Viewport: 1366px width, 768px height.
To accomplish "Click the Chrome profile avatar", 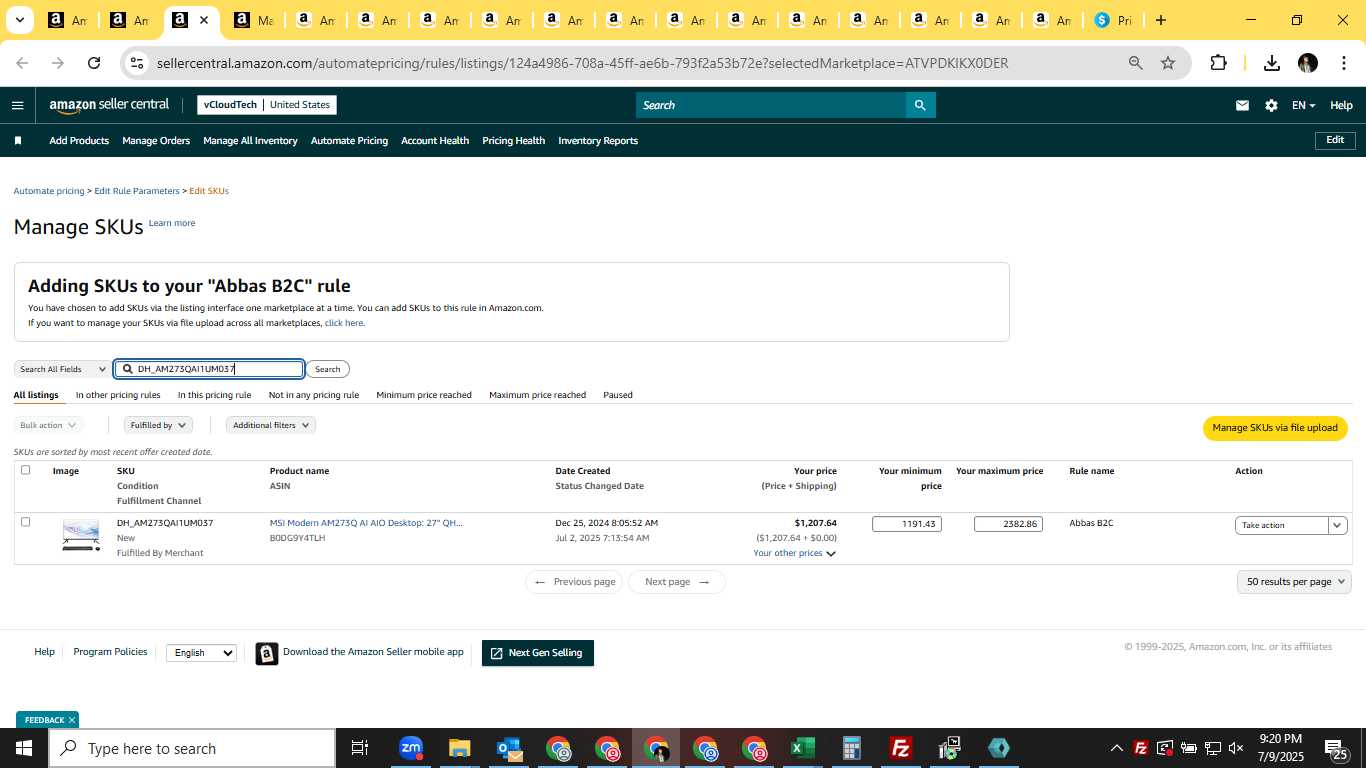I will (x=1308, y=63).
